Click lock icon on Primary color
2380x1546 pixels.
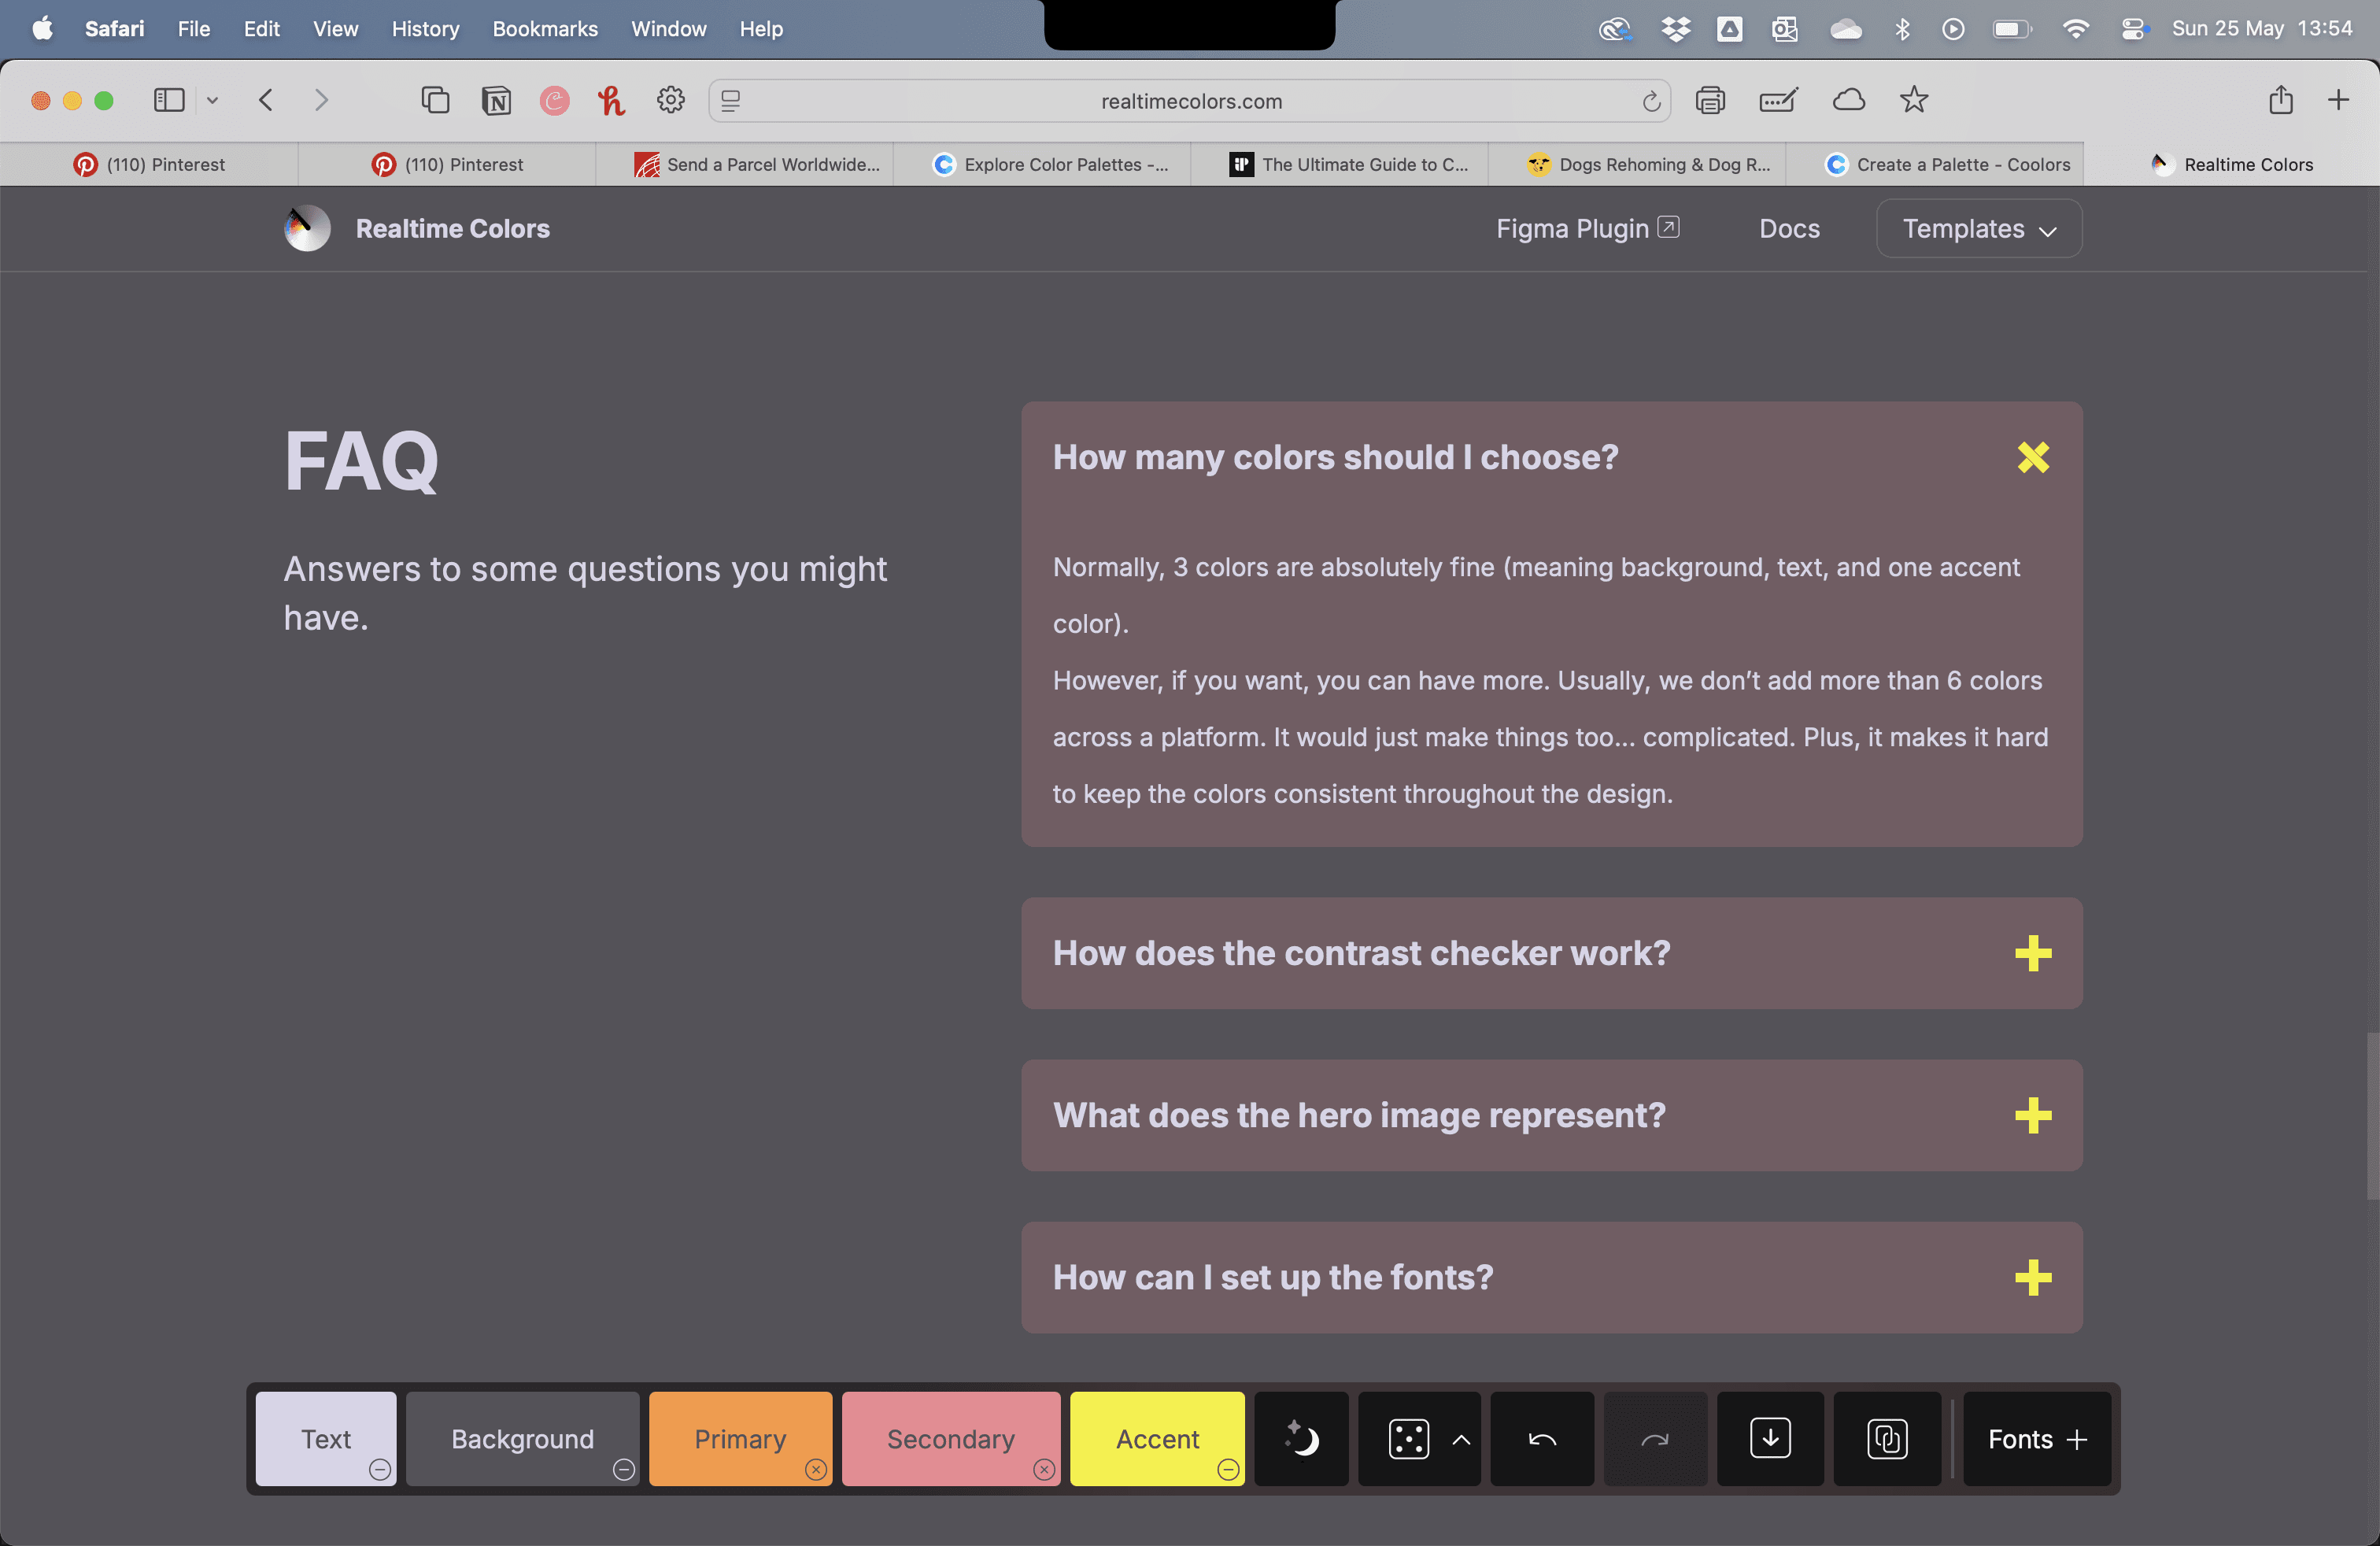816,1469
